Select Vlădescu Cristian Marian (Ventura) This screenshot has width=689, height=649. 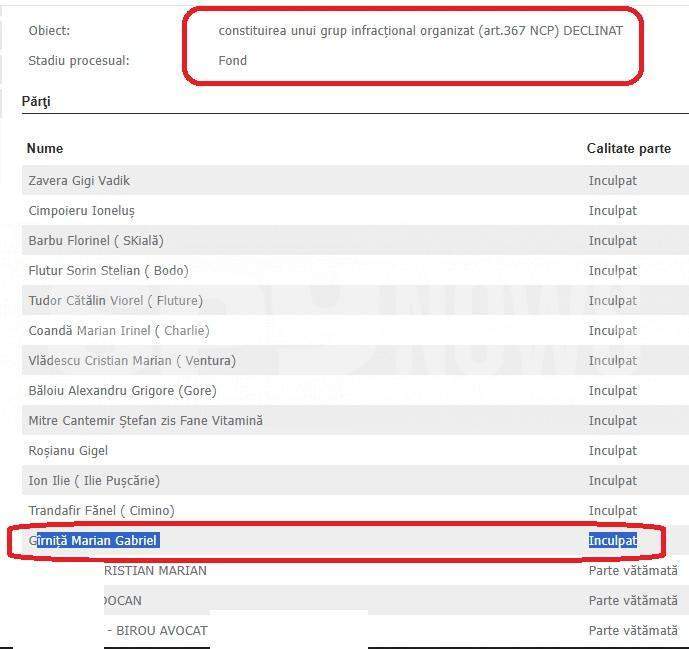132,361
